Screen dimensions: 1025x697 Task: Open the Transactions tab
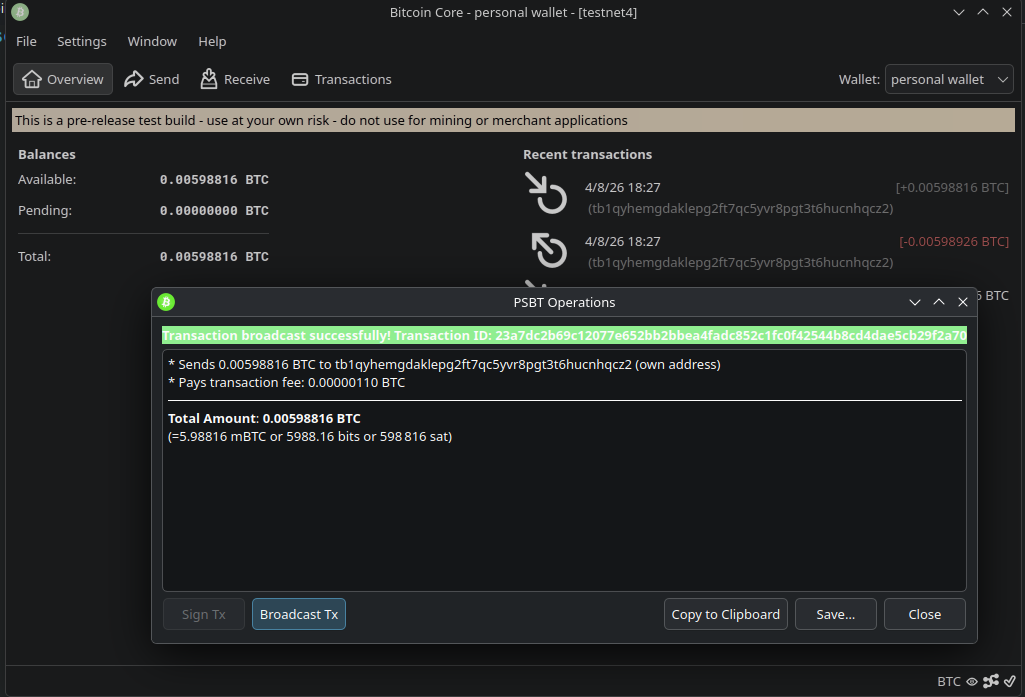point(341,79)
